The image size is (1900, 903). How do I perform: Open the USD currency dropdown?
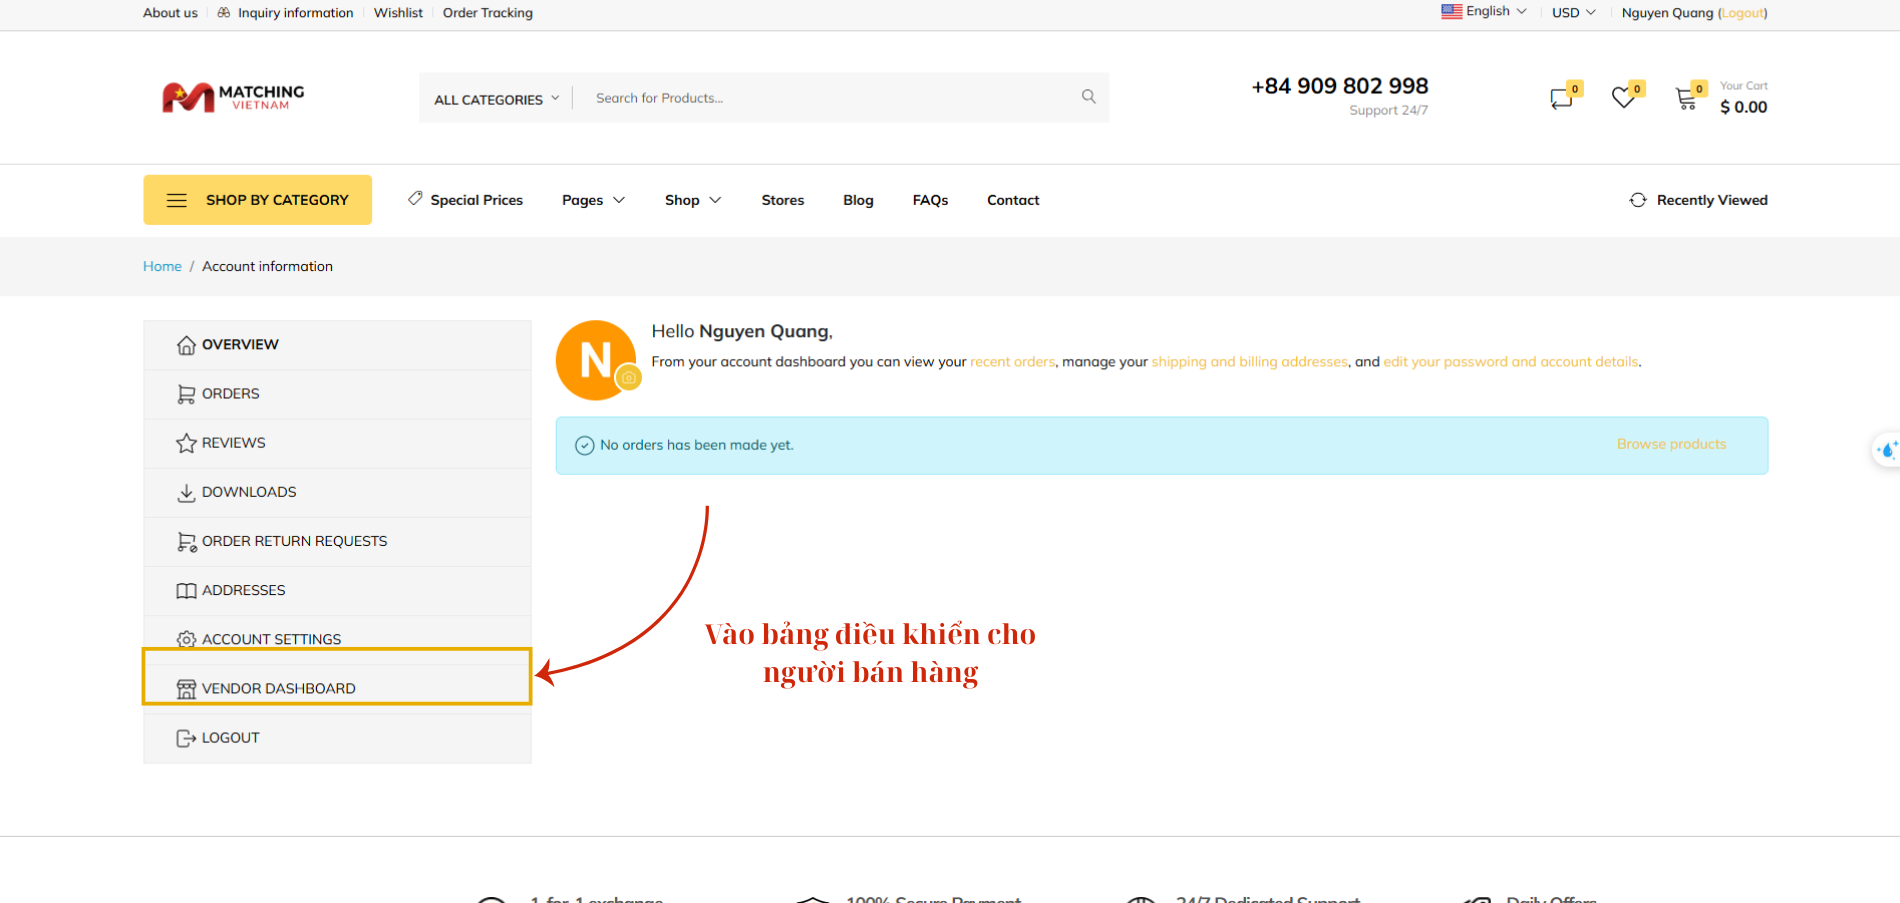pos(1573,13)
